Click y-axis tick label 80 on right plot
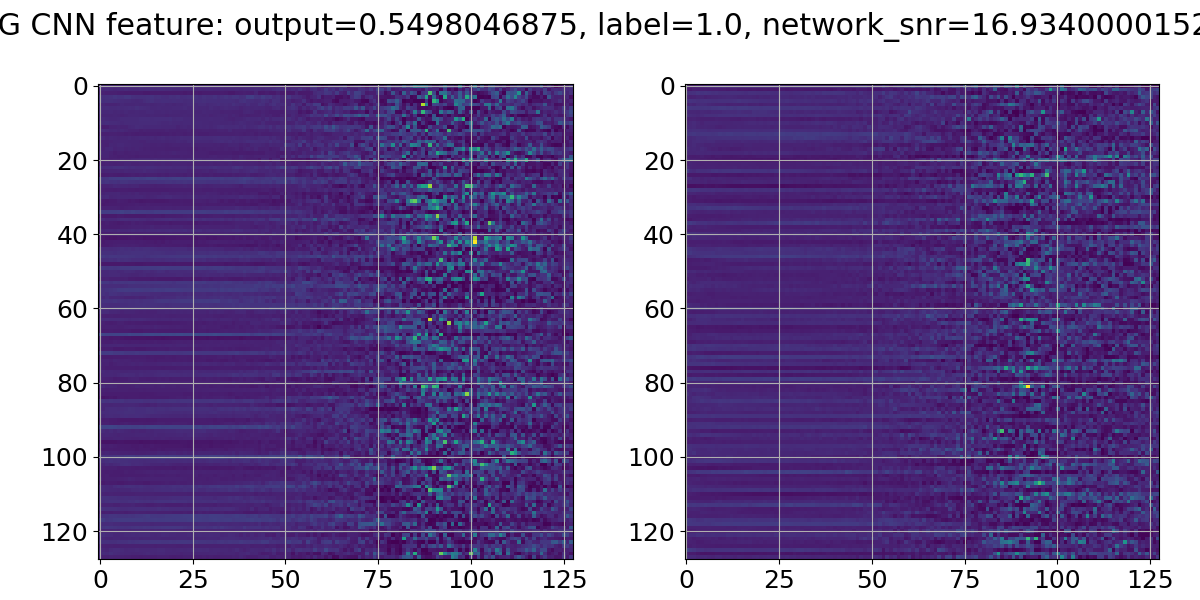 (662, 383)
